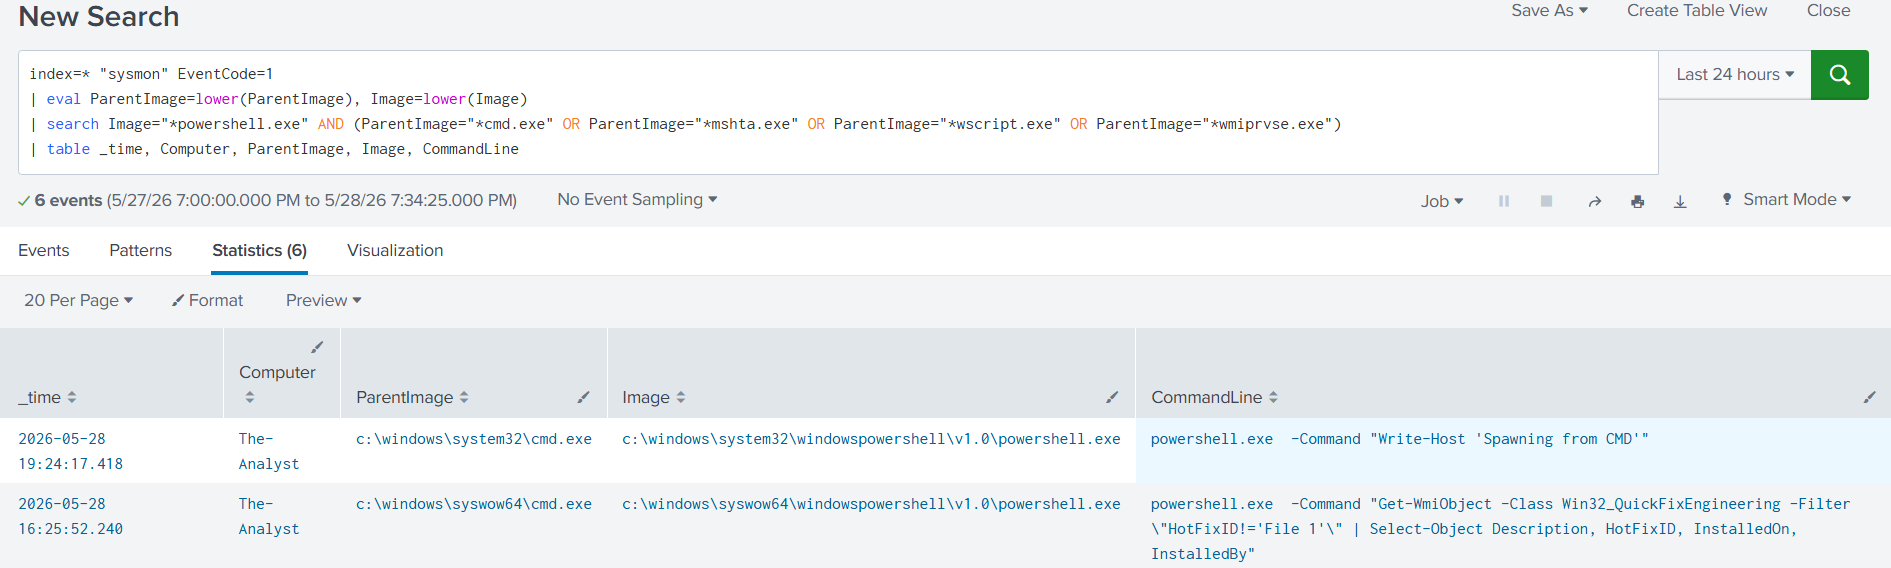Image resolution: width=1891 pixels, height=568 pixels.
Task: Print the search results
Action: 1637,201
